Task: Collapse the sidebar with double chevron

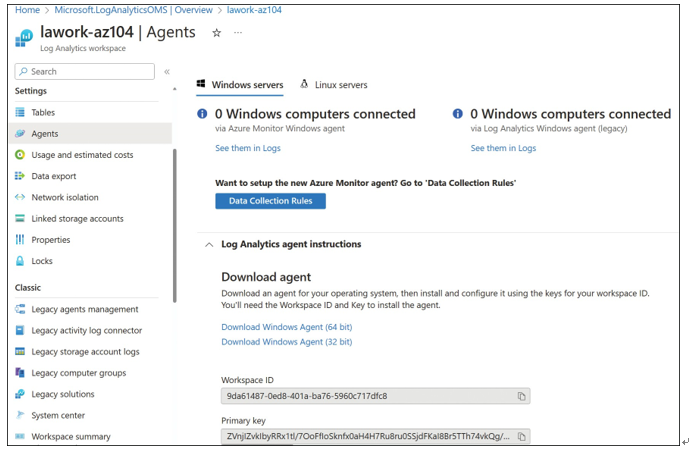Action: [x=167, y=72]
